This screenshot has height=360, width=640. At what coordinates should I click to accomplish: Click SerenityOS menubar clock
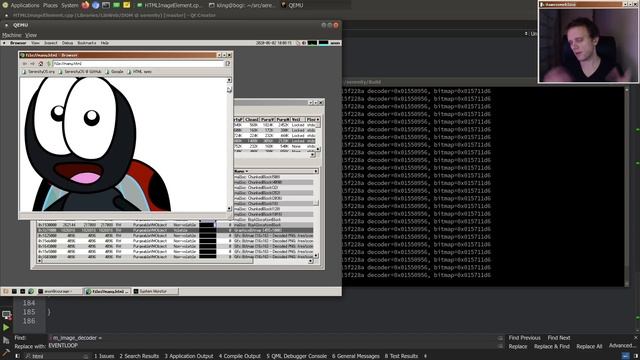coord(273,43)
